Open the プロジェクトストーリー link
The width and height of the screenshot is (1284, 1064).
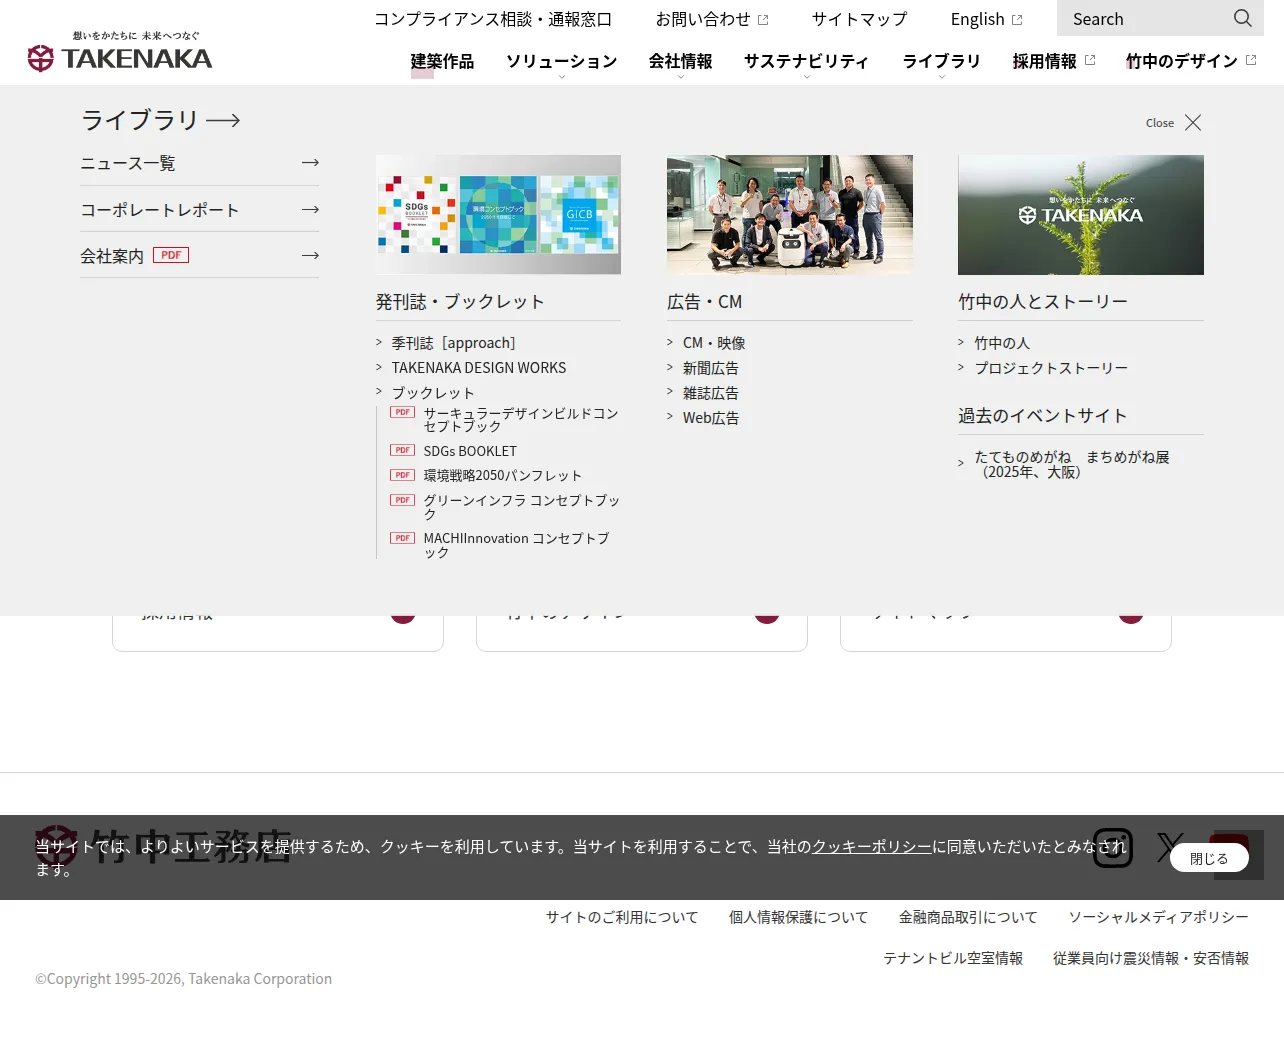pos(1051,368)
